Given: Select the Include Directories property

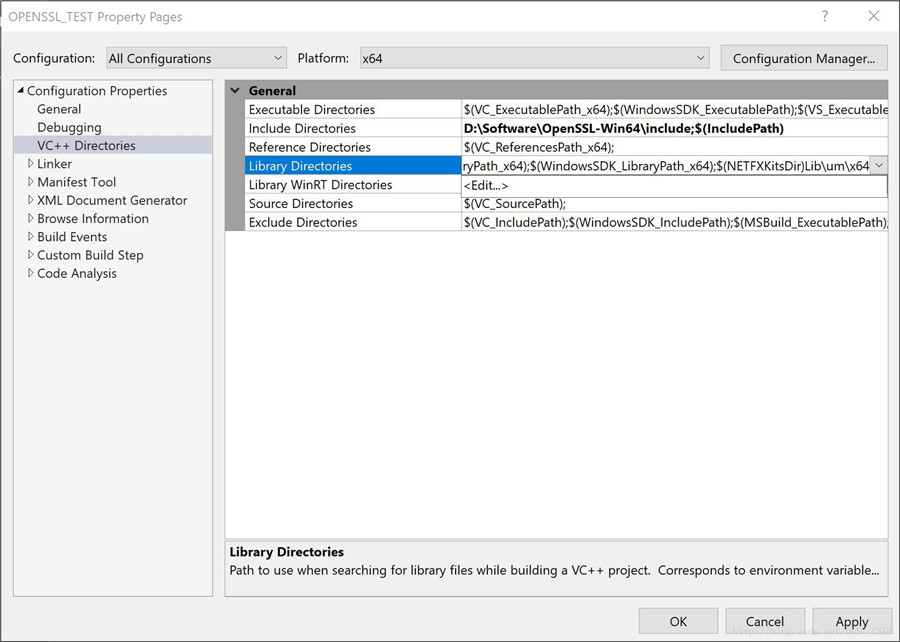Looking at the screenshot, I should 353,128.
